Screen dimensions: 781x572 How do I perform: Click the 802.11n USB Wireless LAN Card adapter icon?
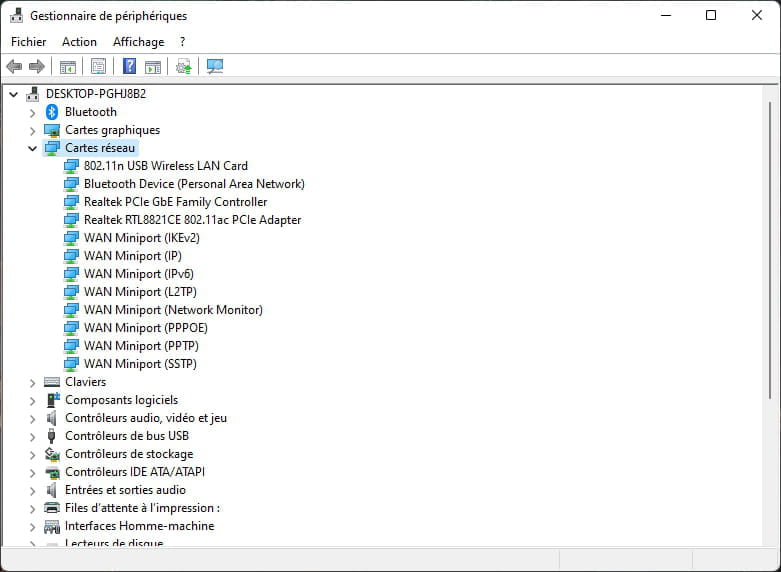(71, 166)
